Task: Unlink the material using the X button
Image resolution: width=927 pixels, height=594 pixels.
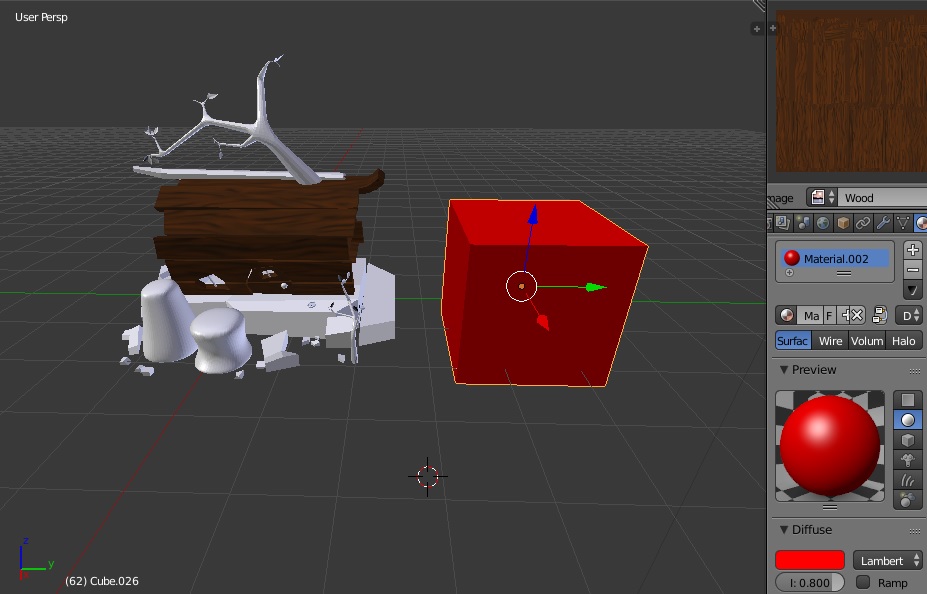Action: tap(856, 314)
